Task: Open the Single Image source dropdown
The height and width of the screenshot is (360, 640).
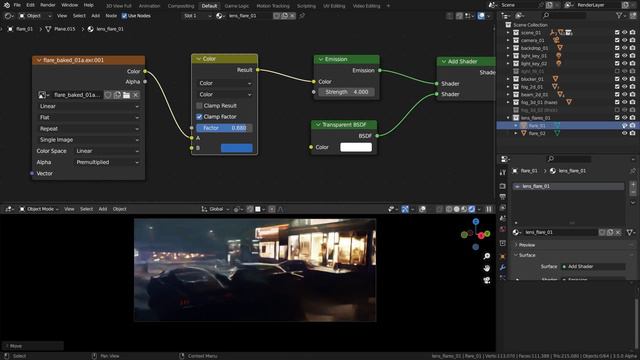Action: [89, 140]
